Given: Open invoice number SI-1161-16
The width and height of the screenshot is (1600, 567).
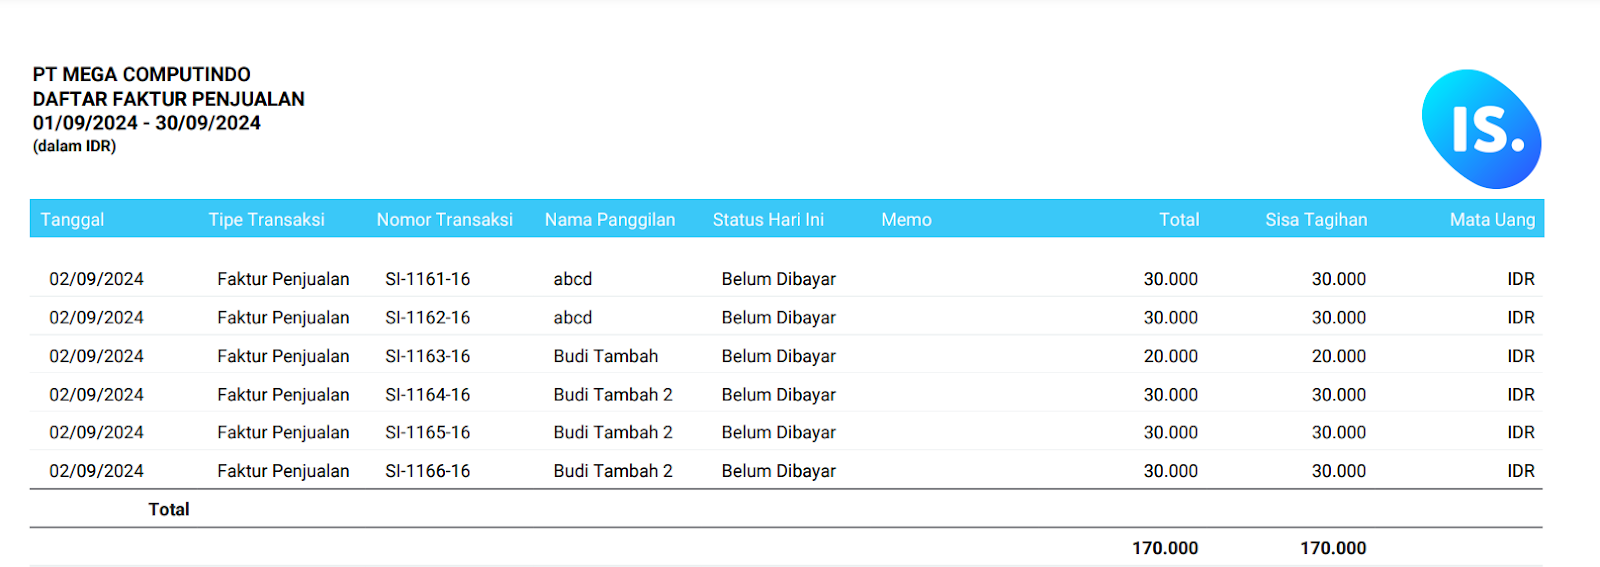Looking at the screenshot, I should pos(427,279).
